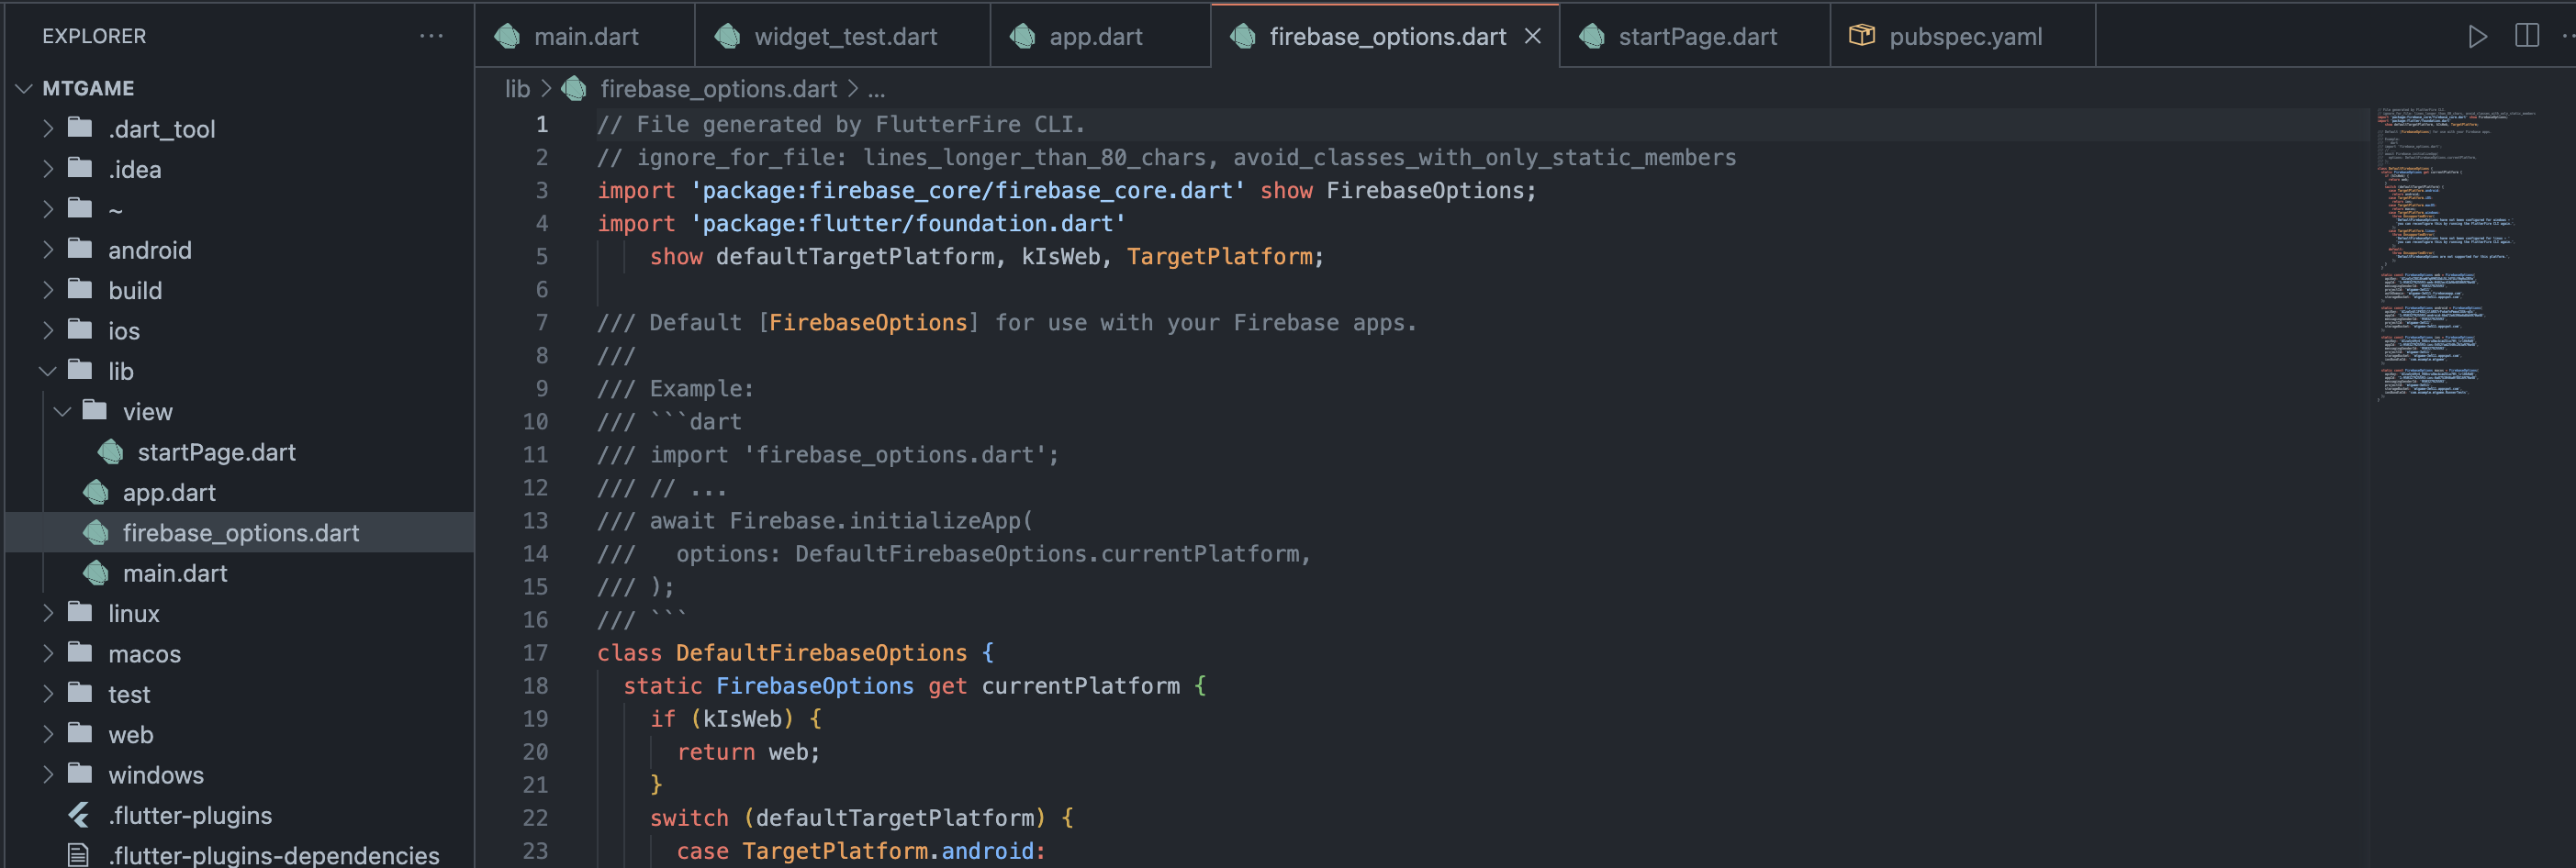Click the ios folder icon
The width and height of the screenshot is (2576, 868).
tap(80, 330)
